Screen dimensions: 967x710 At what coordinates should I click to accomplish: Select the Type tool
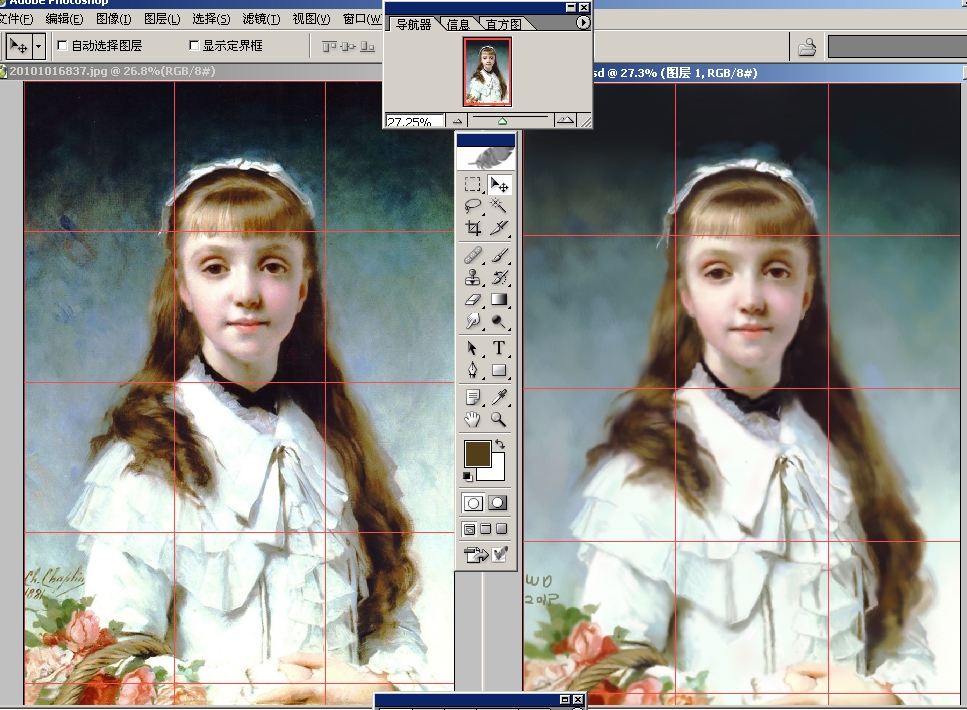498,349
